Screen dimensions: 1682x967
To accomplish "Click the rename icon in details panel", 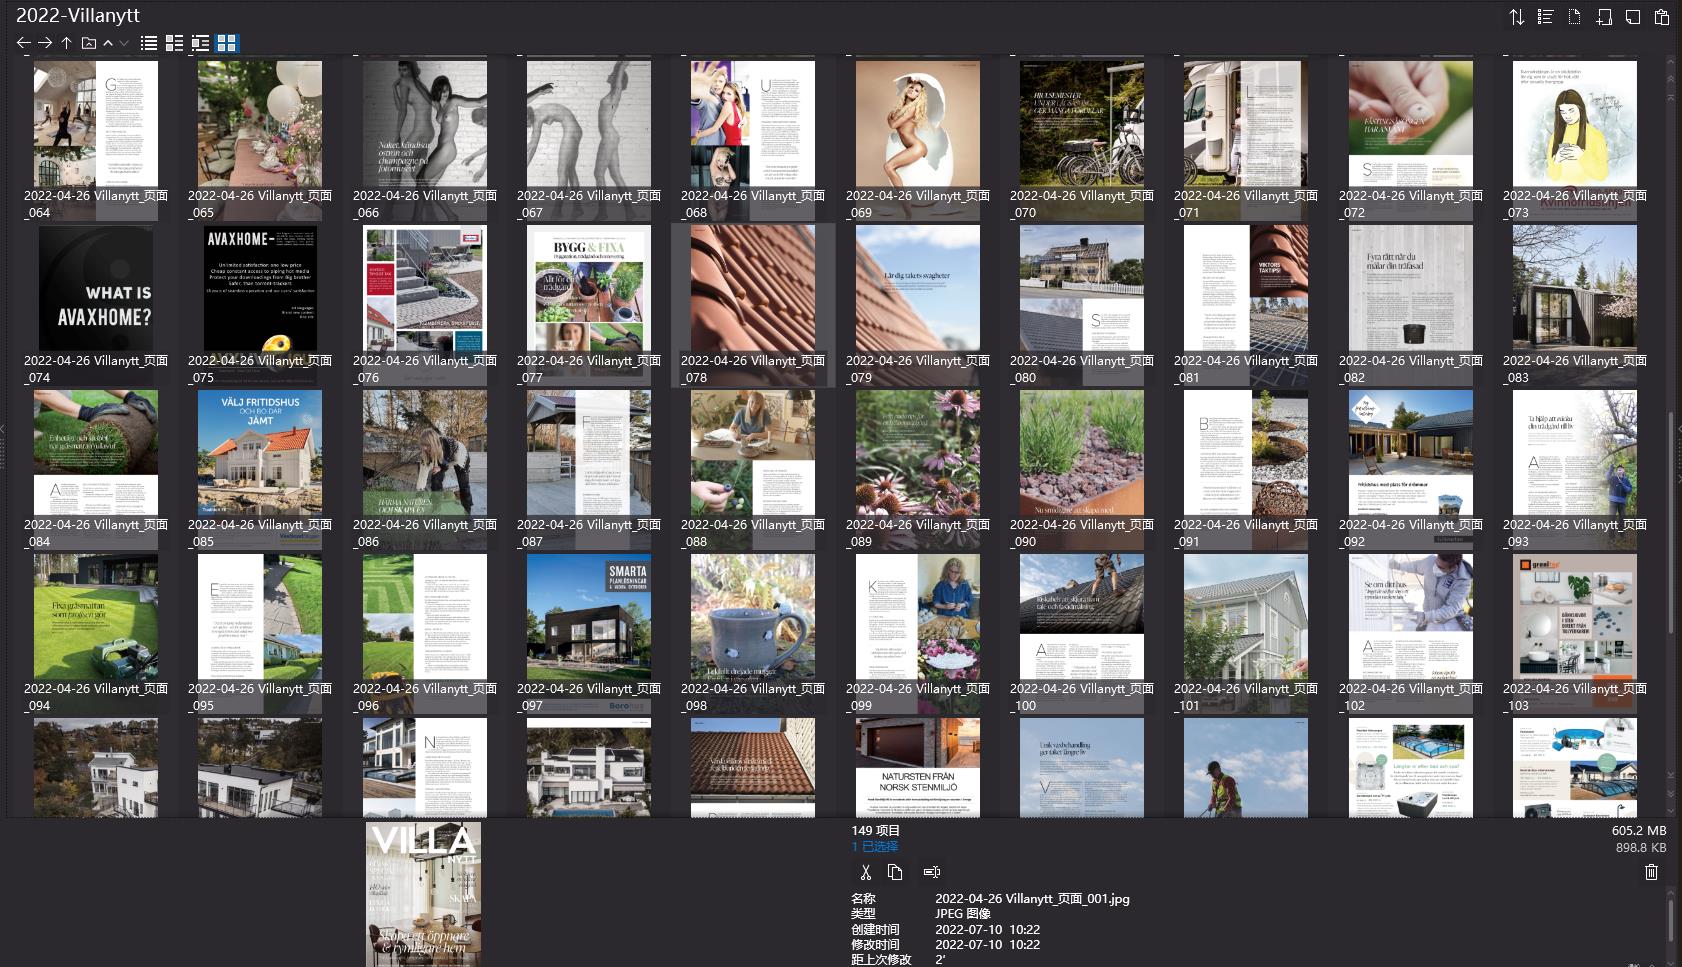I will coord(931,872).
